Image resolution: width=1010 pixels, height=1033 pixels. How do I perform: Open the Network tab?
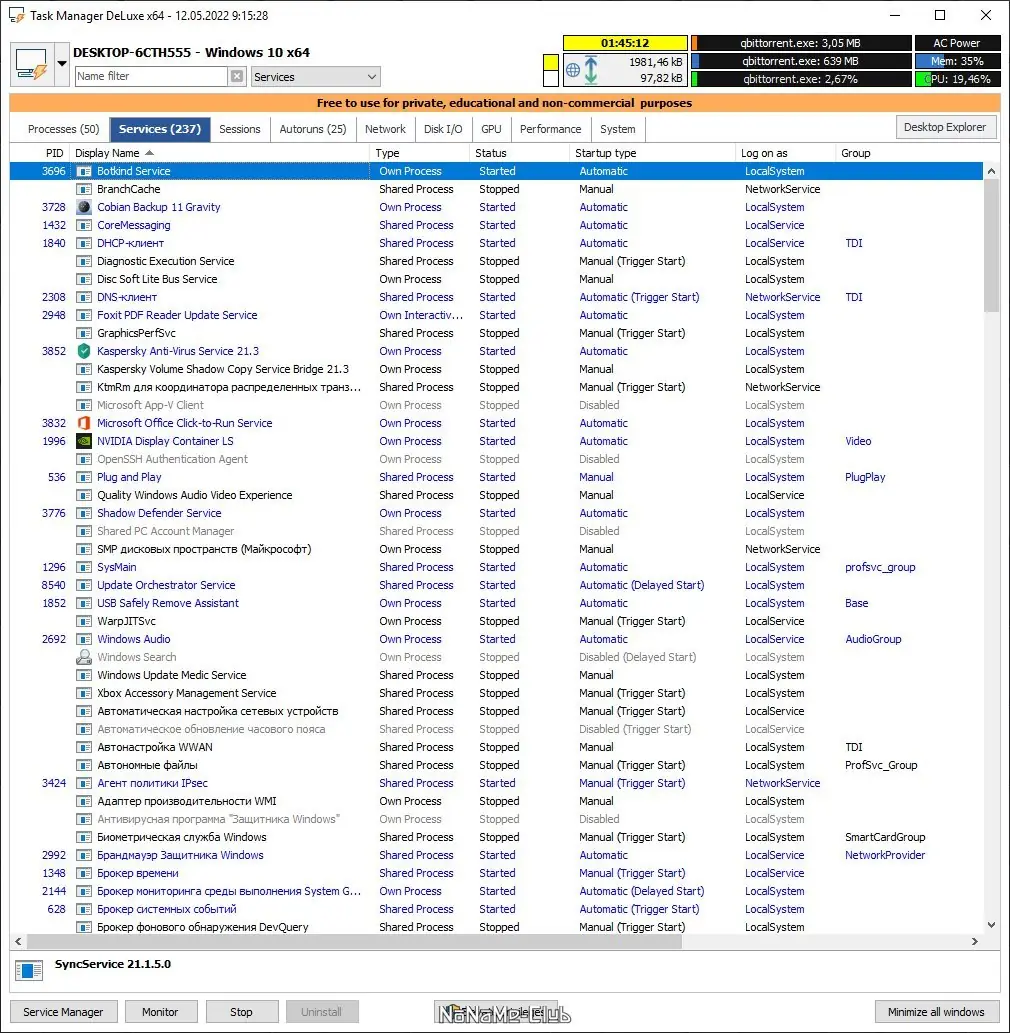385,129
